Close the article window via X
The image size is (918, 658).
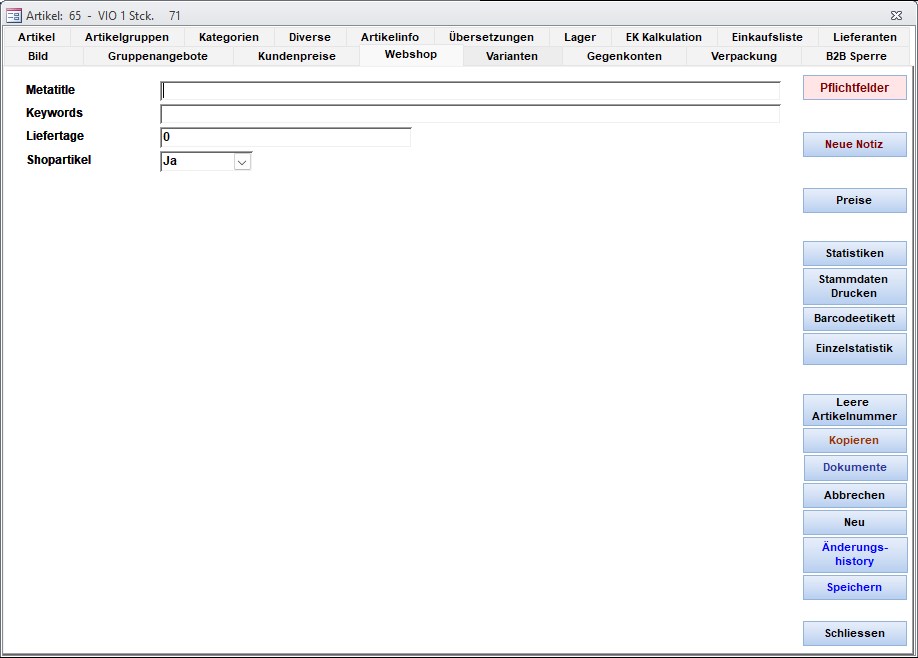coord(895,15)
